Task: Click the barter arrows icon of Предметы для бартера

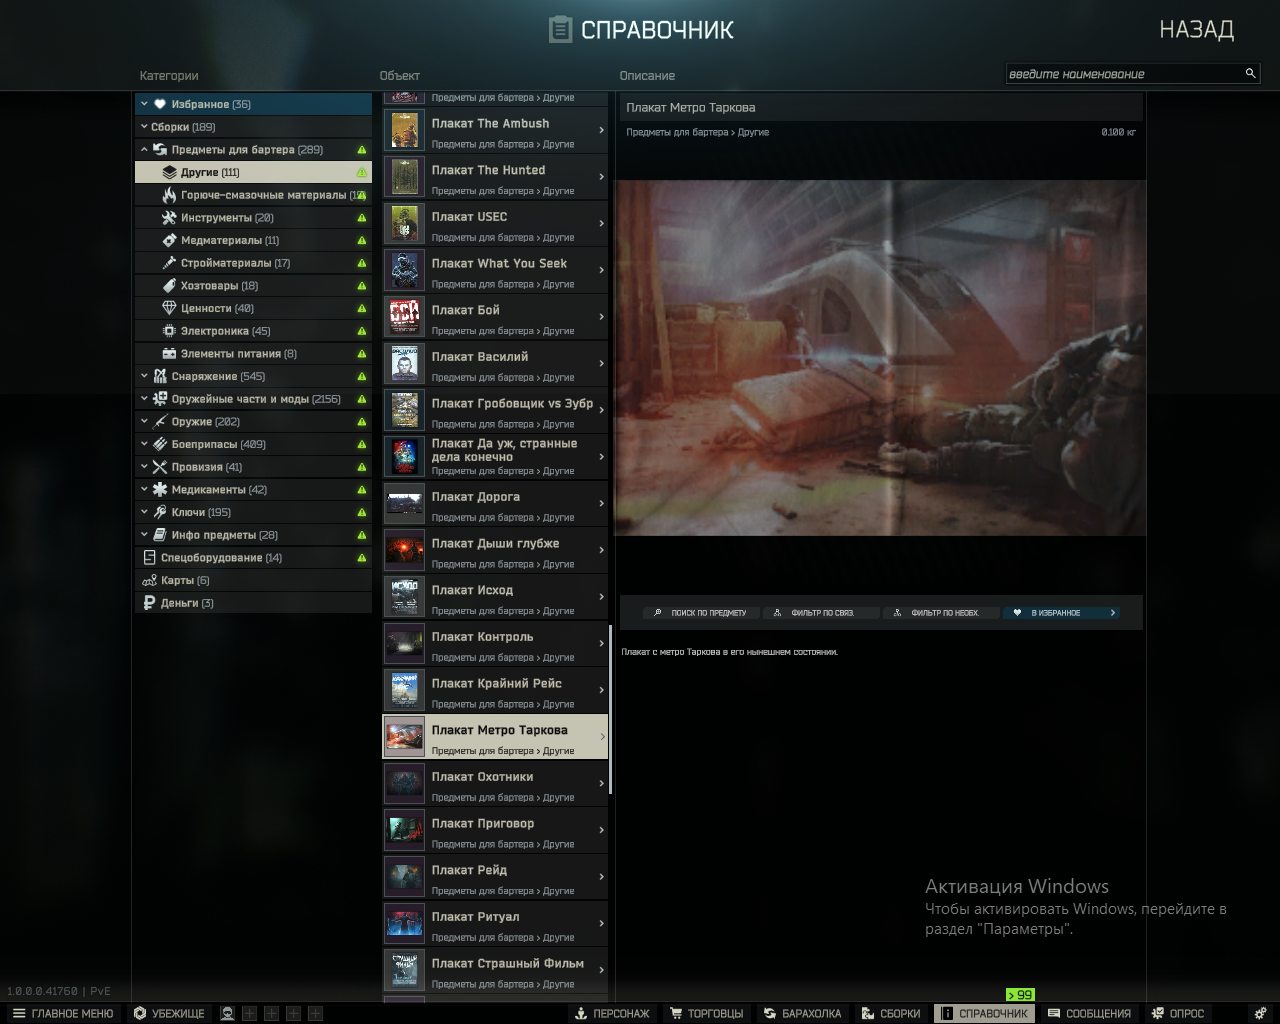Action: 159,150
